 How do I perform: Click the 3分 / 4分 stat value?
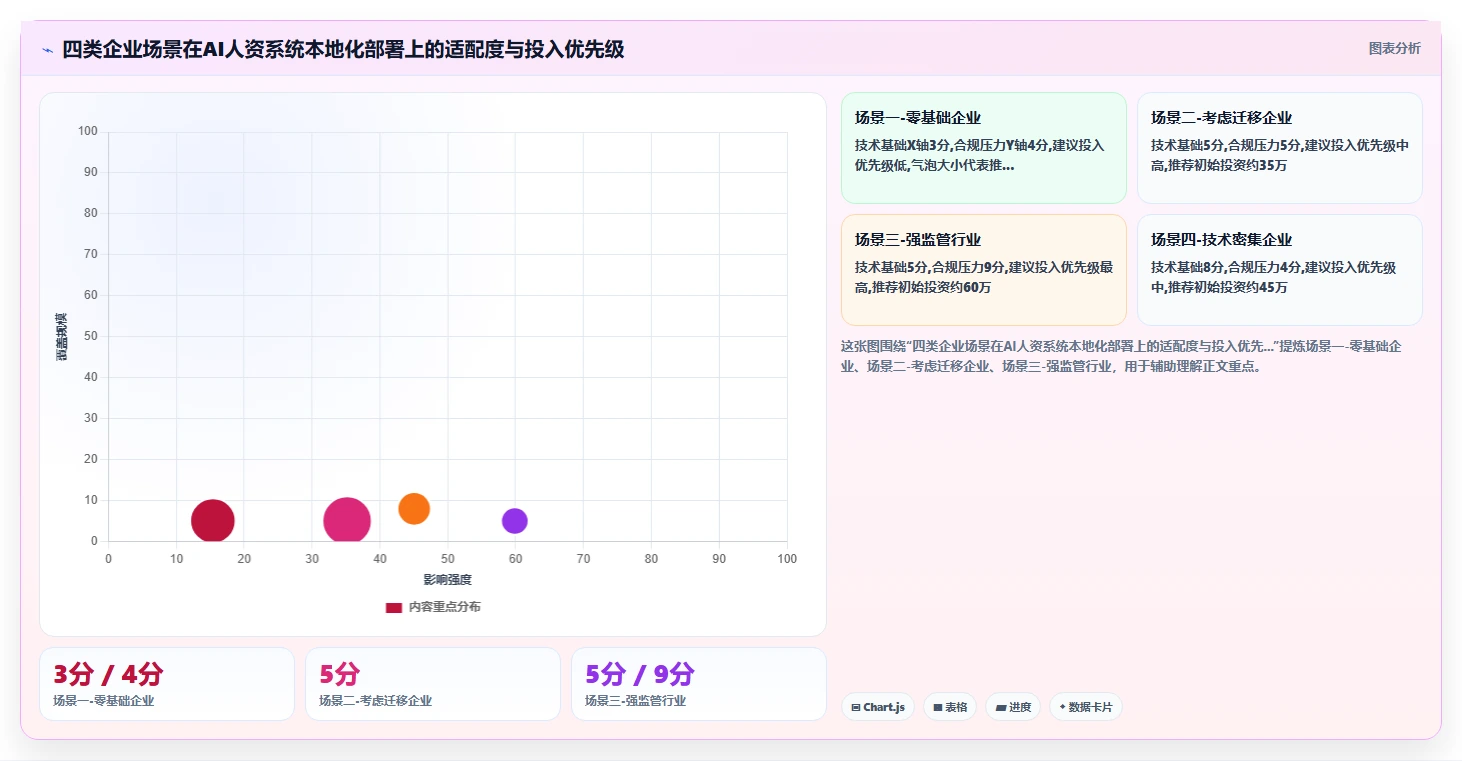tap(108, 674)
